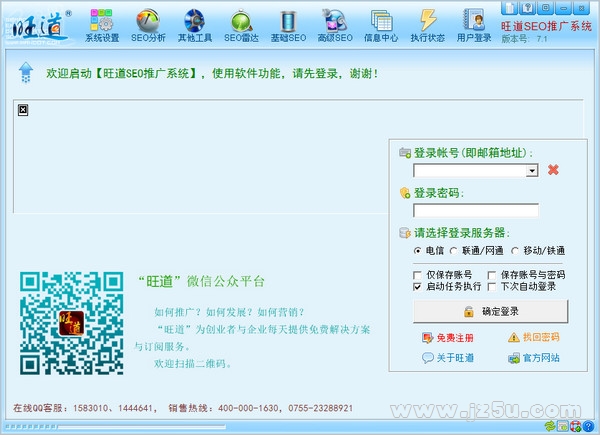Open the 高级SEO section
The height and width of the screenshot is (435, 600).
335,25
